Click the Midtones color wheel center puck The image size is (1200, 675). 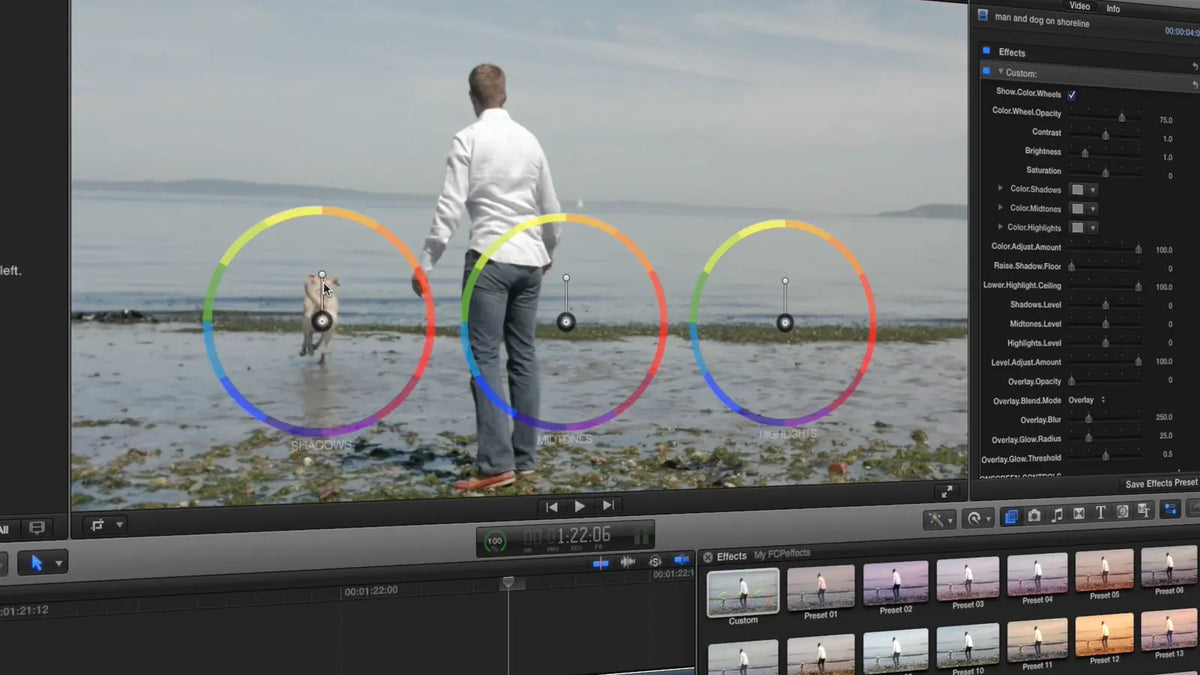[x=566, y=321]
